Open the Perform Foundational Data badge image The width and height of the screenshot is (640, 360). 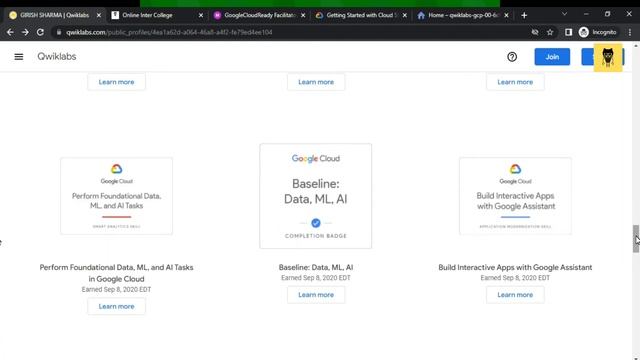116,196
